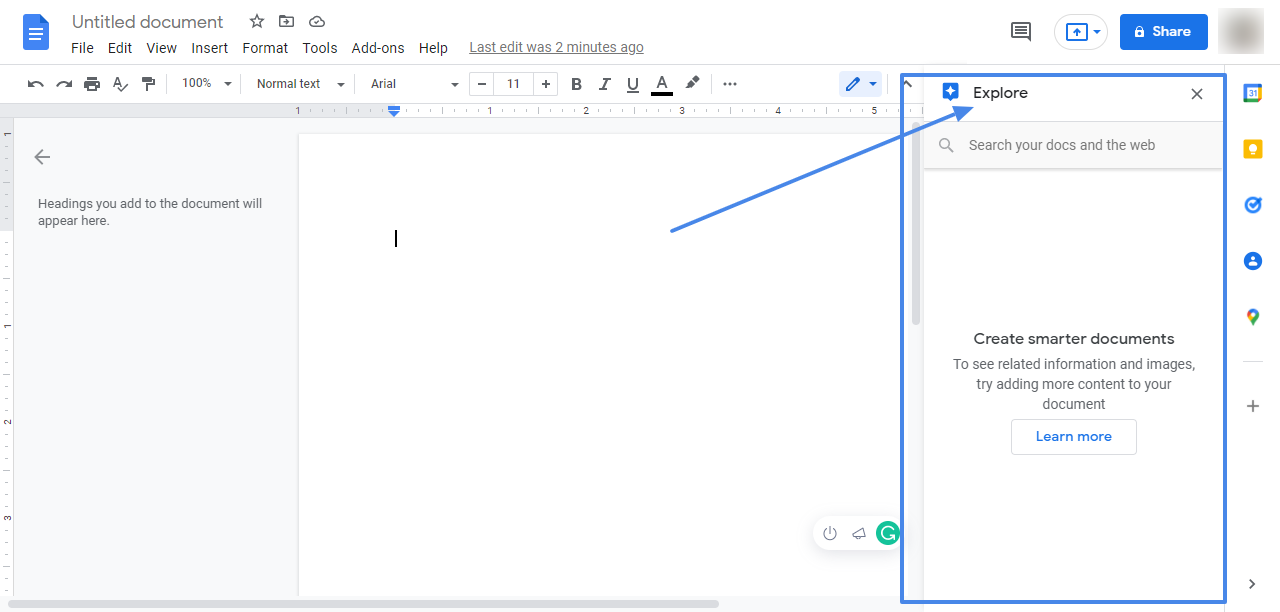Check the cloud document status icon
The height and width of the screenshot is (612, 1280).
click(317, 22)
